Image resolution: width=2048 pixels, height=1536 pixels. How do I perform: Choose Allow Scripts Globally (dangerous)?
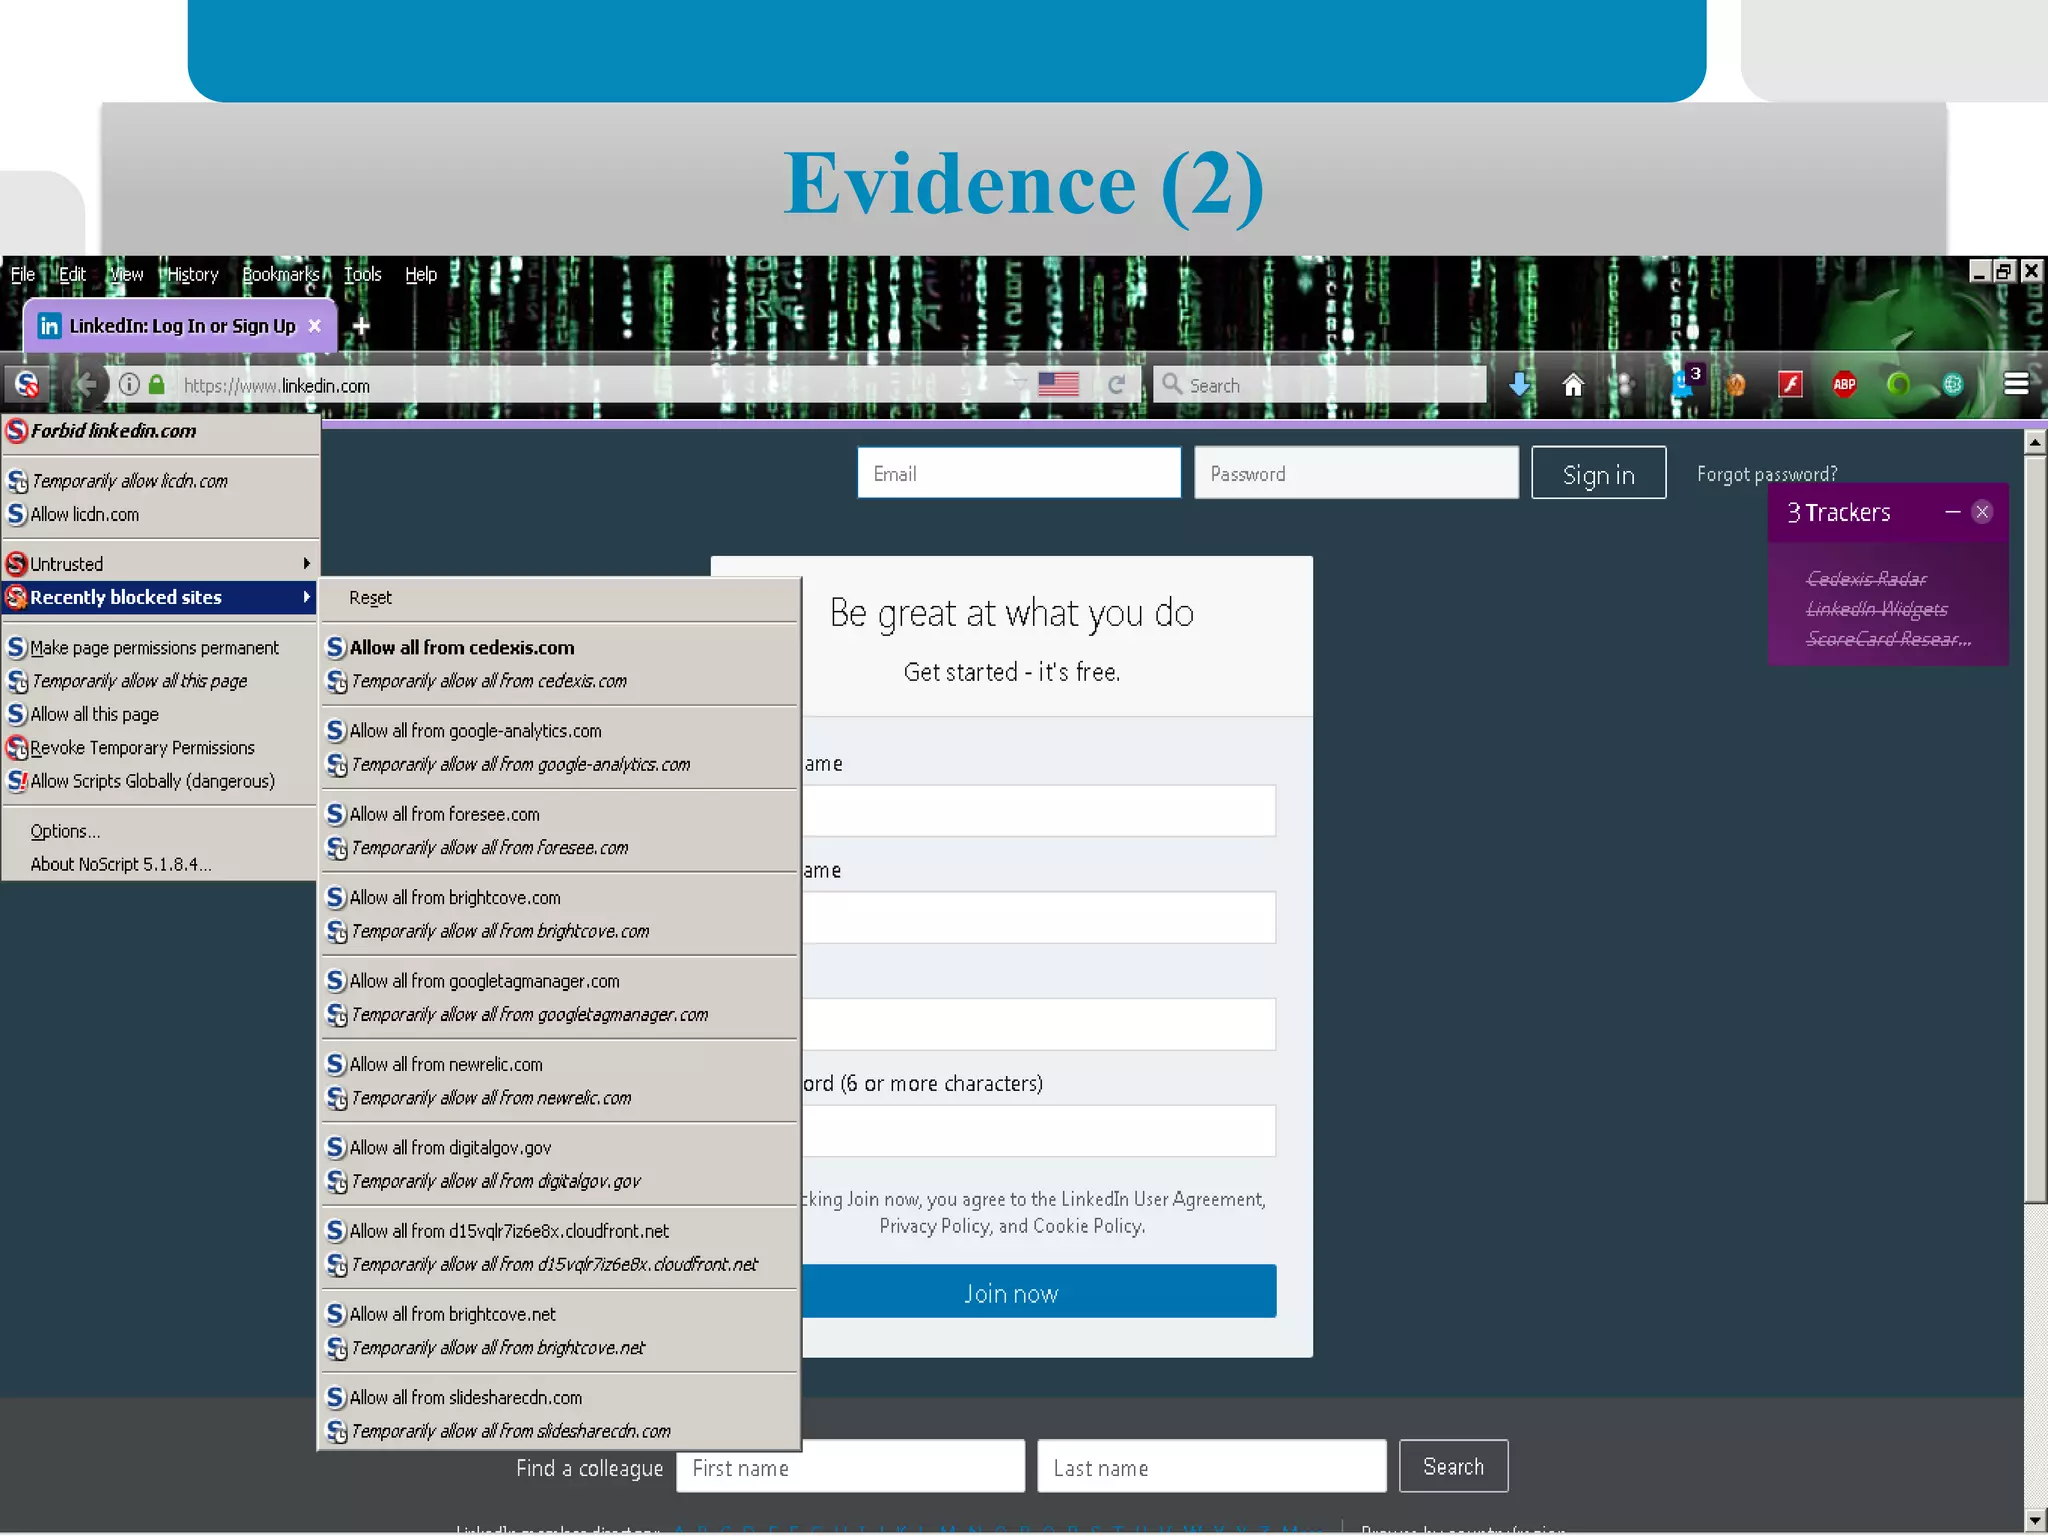160,781
